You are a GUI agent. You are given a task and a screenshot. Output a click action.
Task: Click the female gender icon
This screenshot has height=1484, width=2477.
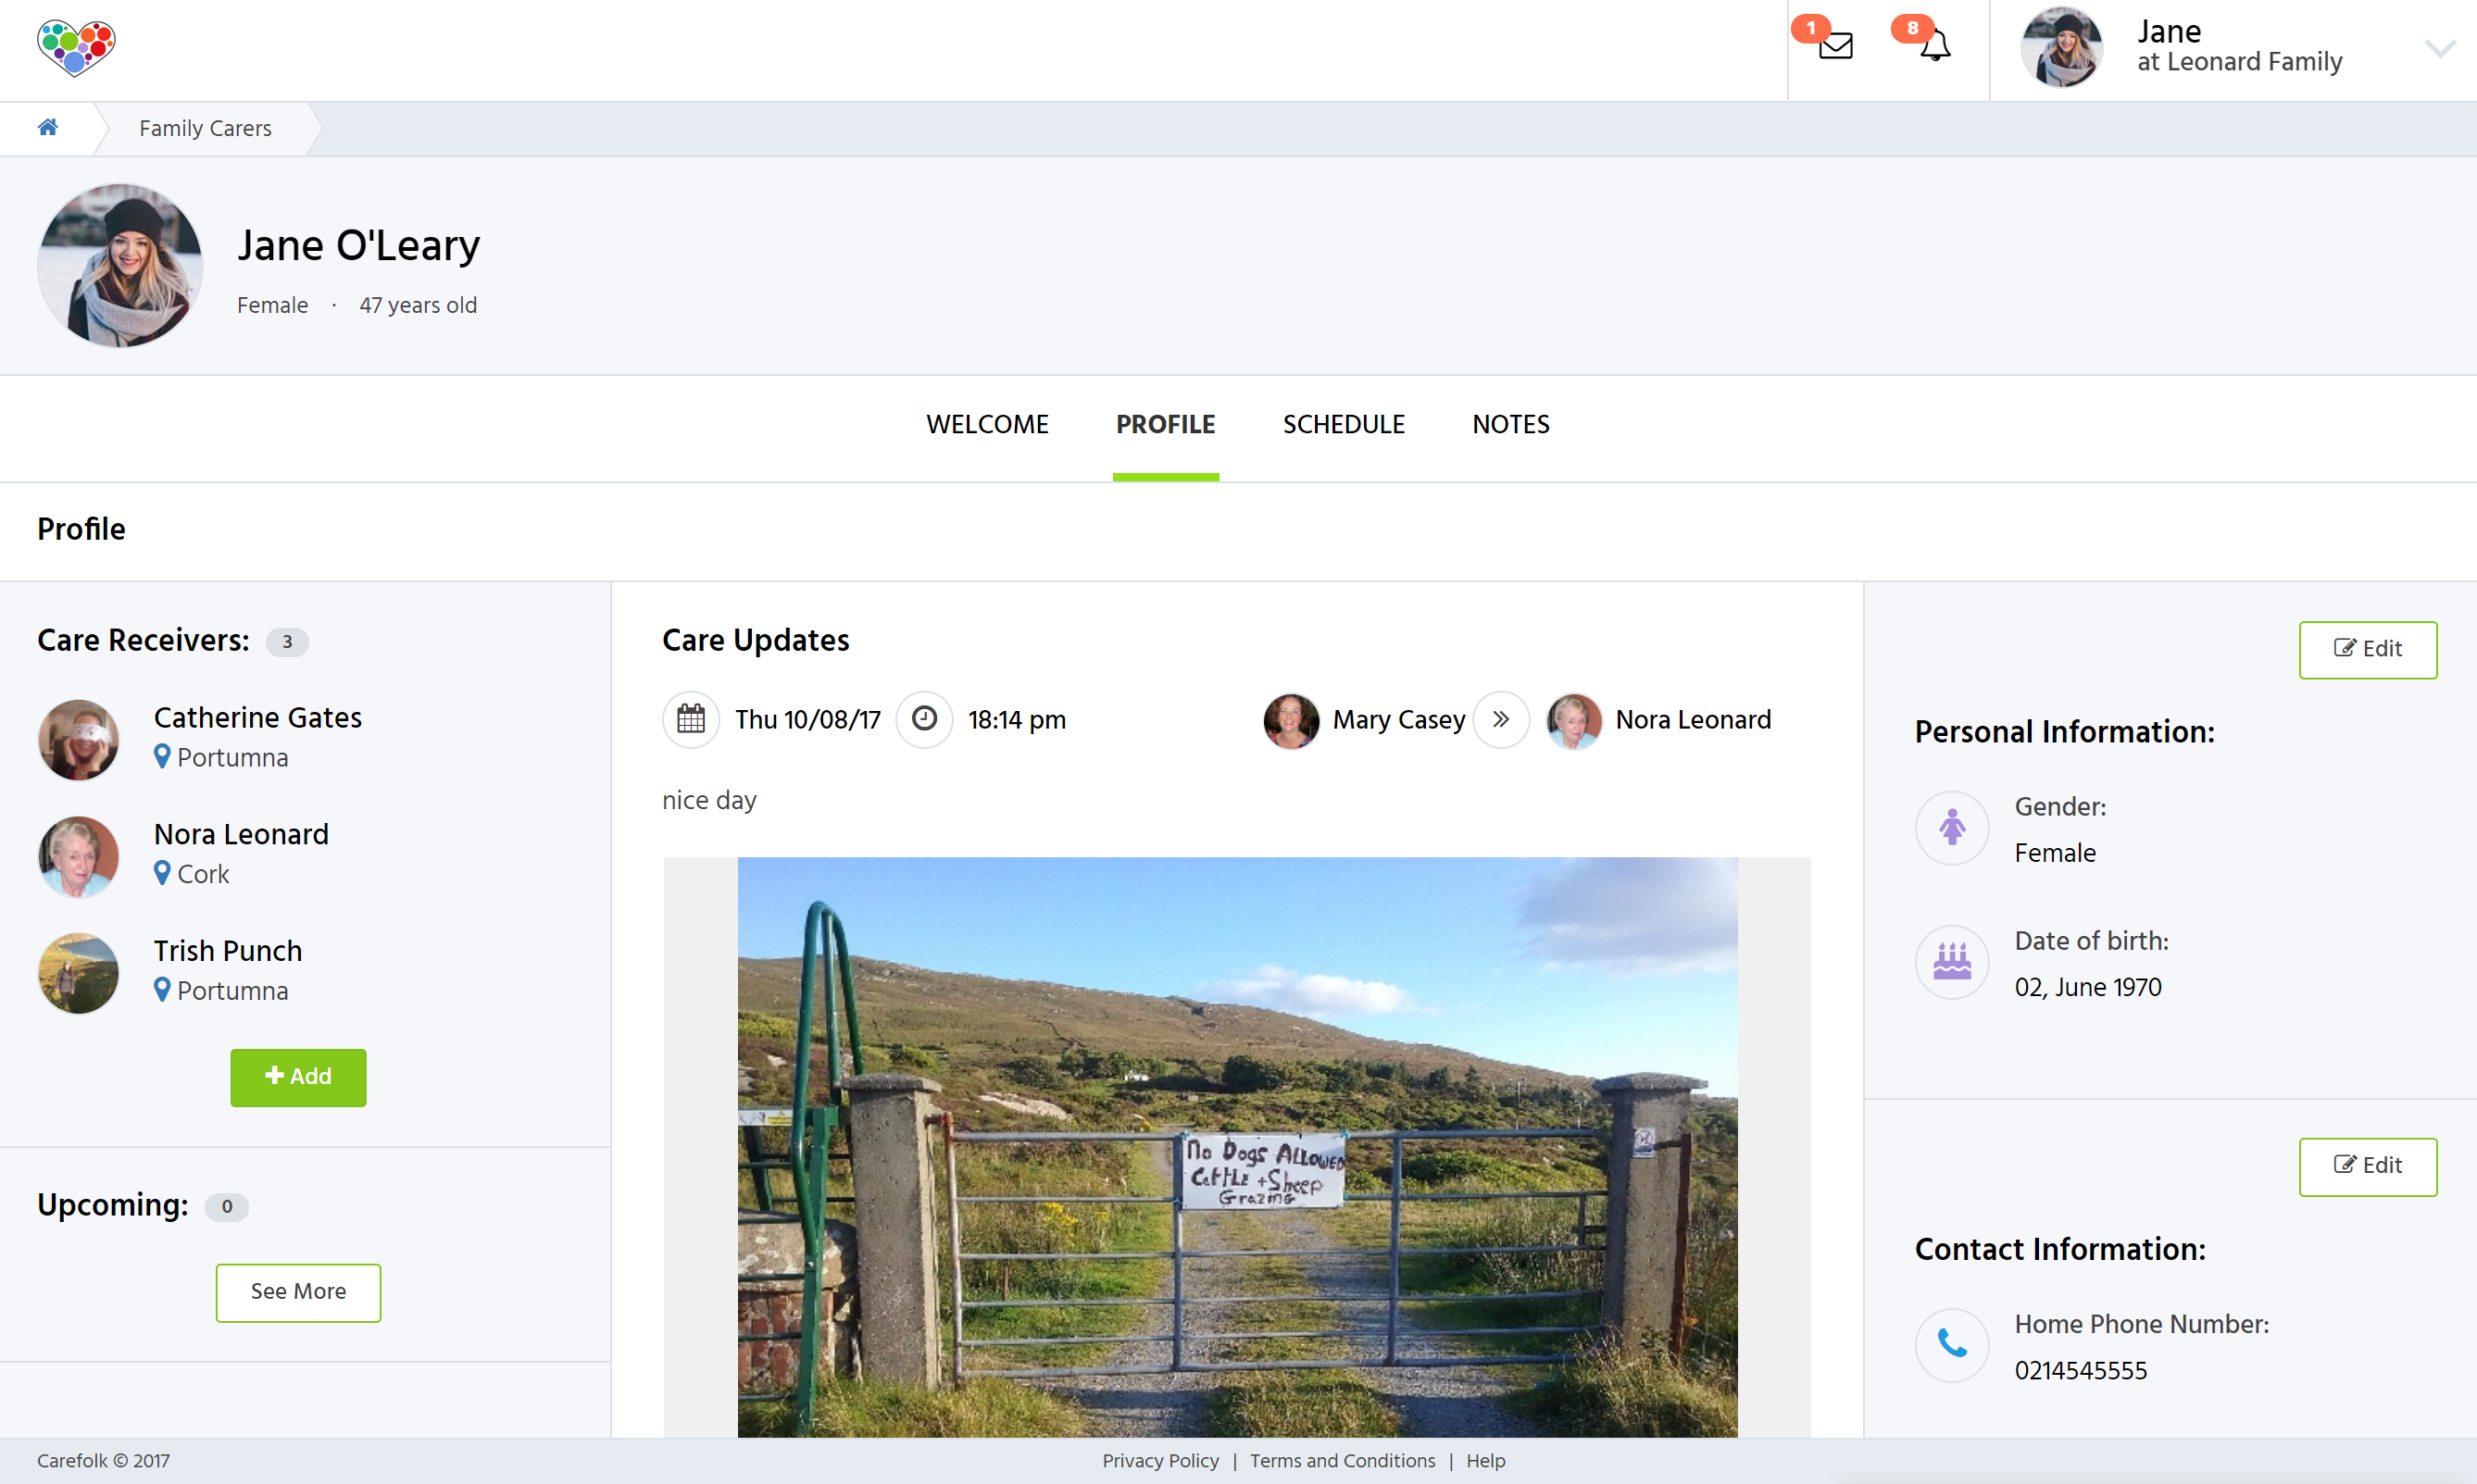pos(1951,828)
